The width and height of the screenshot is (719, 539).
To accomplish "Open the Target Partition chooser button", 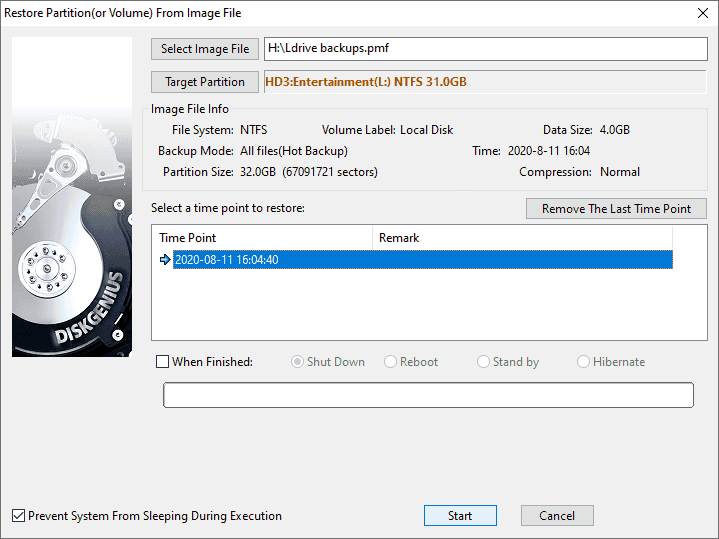I will [x=205, y=82].
